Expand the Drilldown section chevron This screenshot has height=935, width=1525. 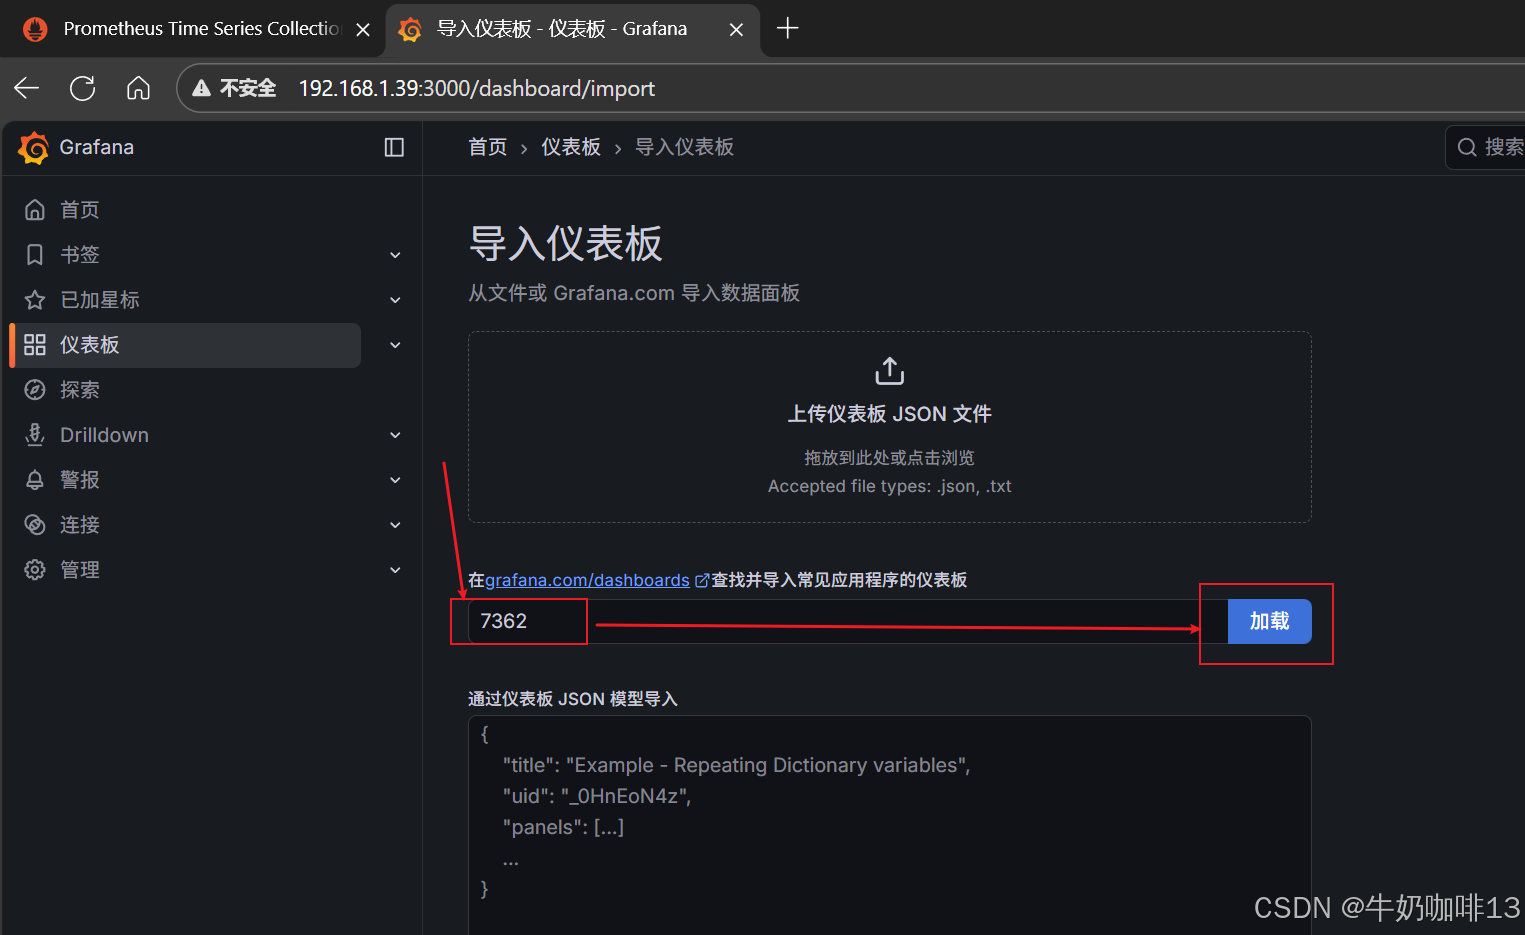pos(395,435)
